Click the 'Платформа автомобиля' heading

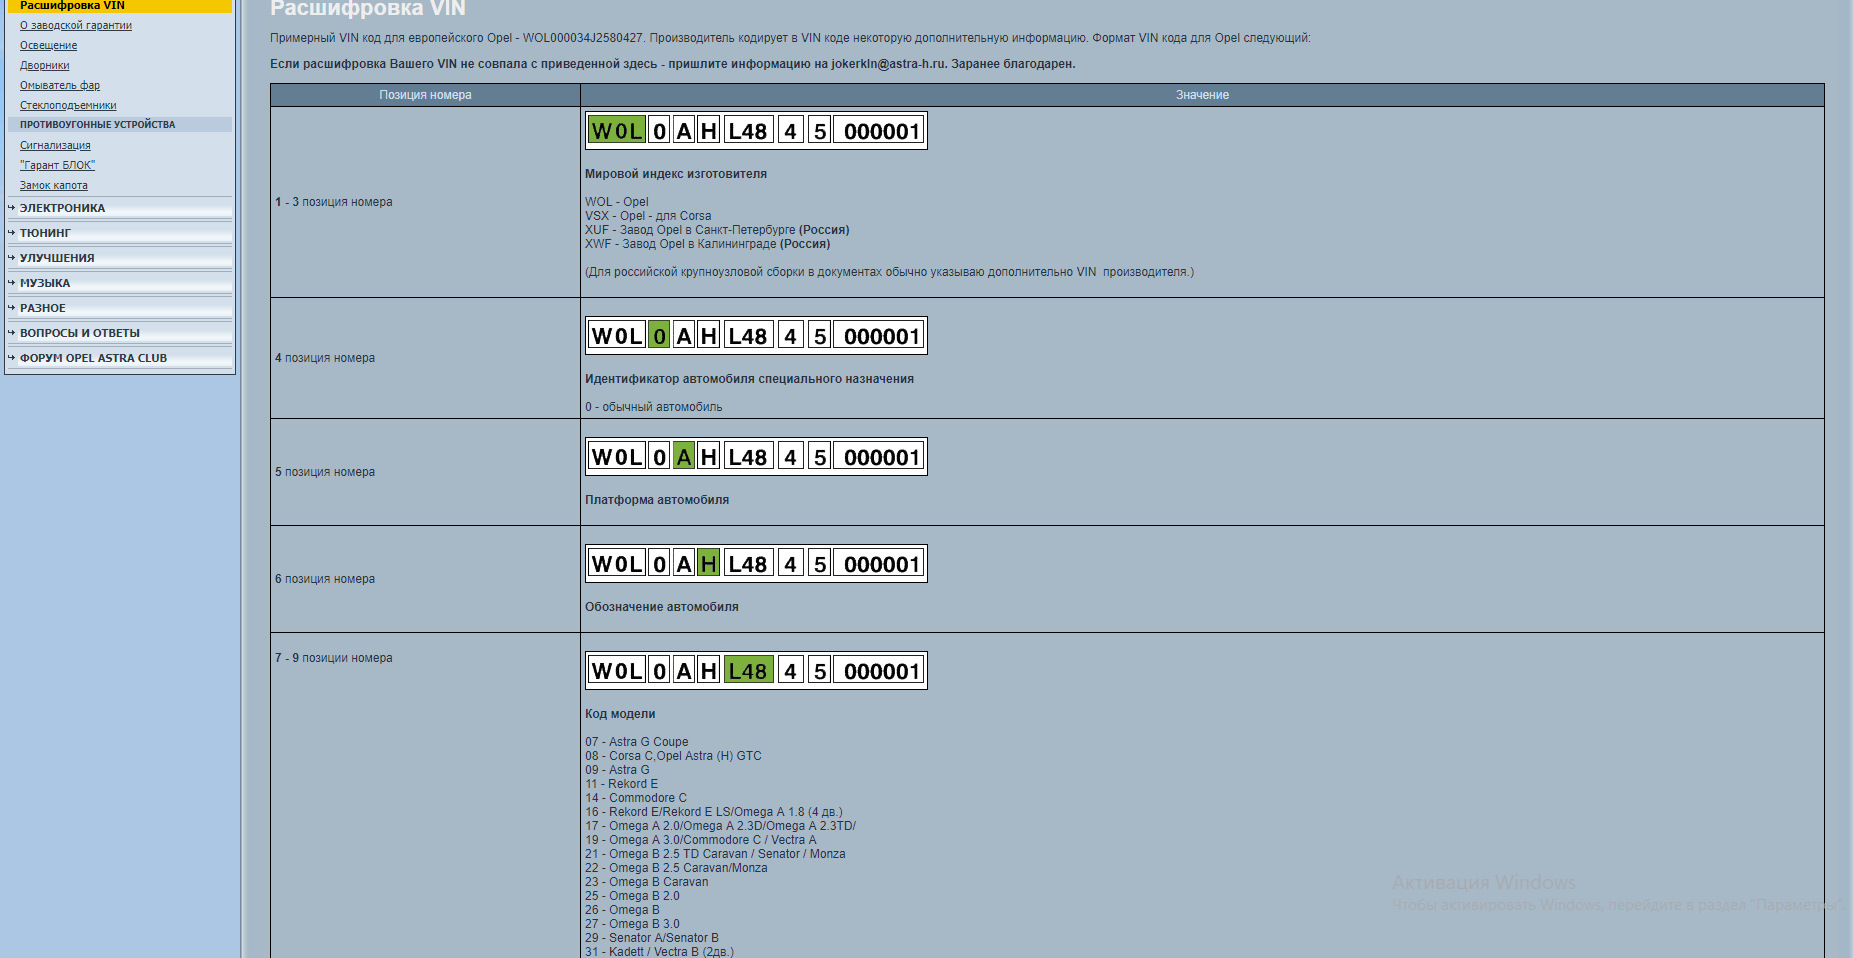pyautogui.click(x=657, y=500)
